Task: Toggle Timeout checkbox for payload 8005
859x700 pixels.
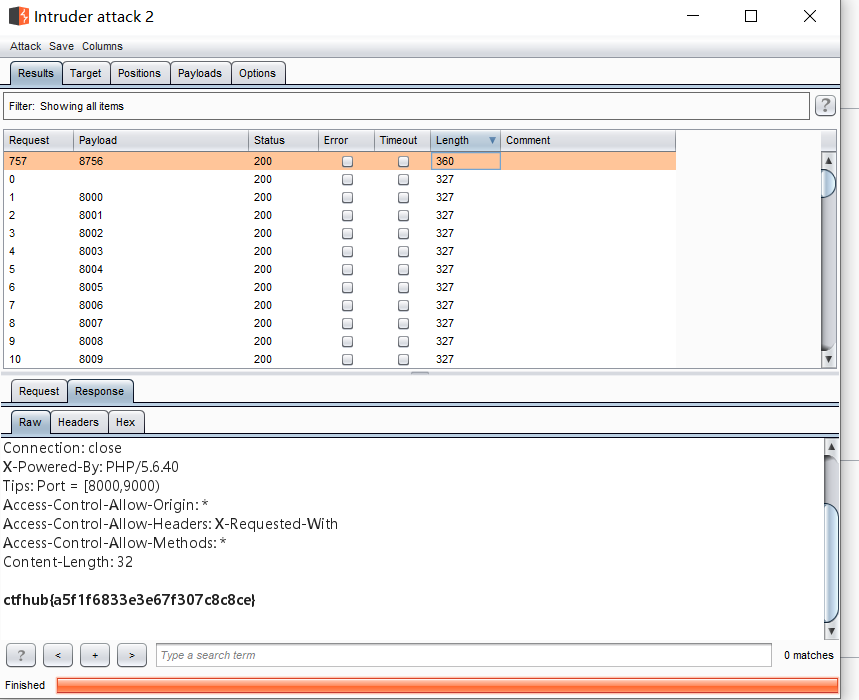Action: click(403, 288)
